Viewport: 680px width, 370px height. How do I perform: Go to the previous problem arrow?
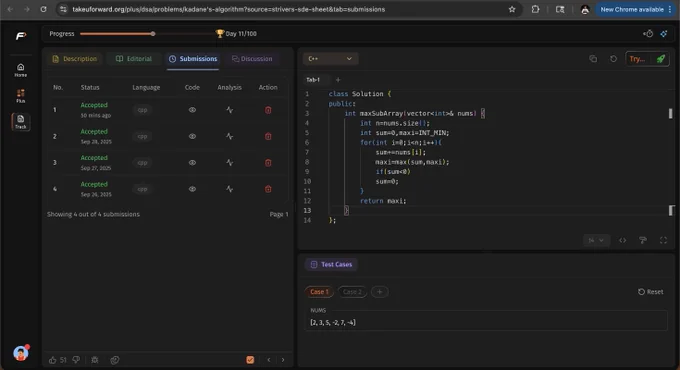(x=269, y=360)
